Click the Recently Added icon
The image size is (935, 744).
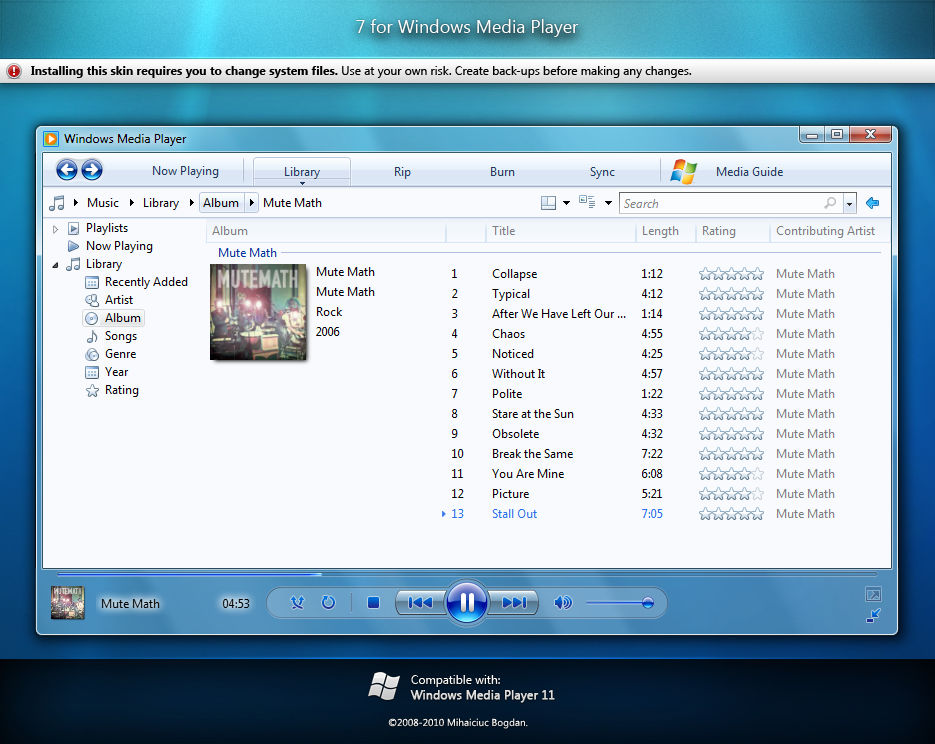(92, 283)
